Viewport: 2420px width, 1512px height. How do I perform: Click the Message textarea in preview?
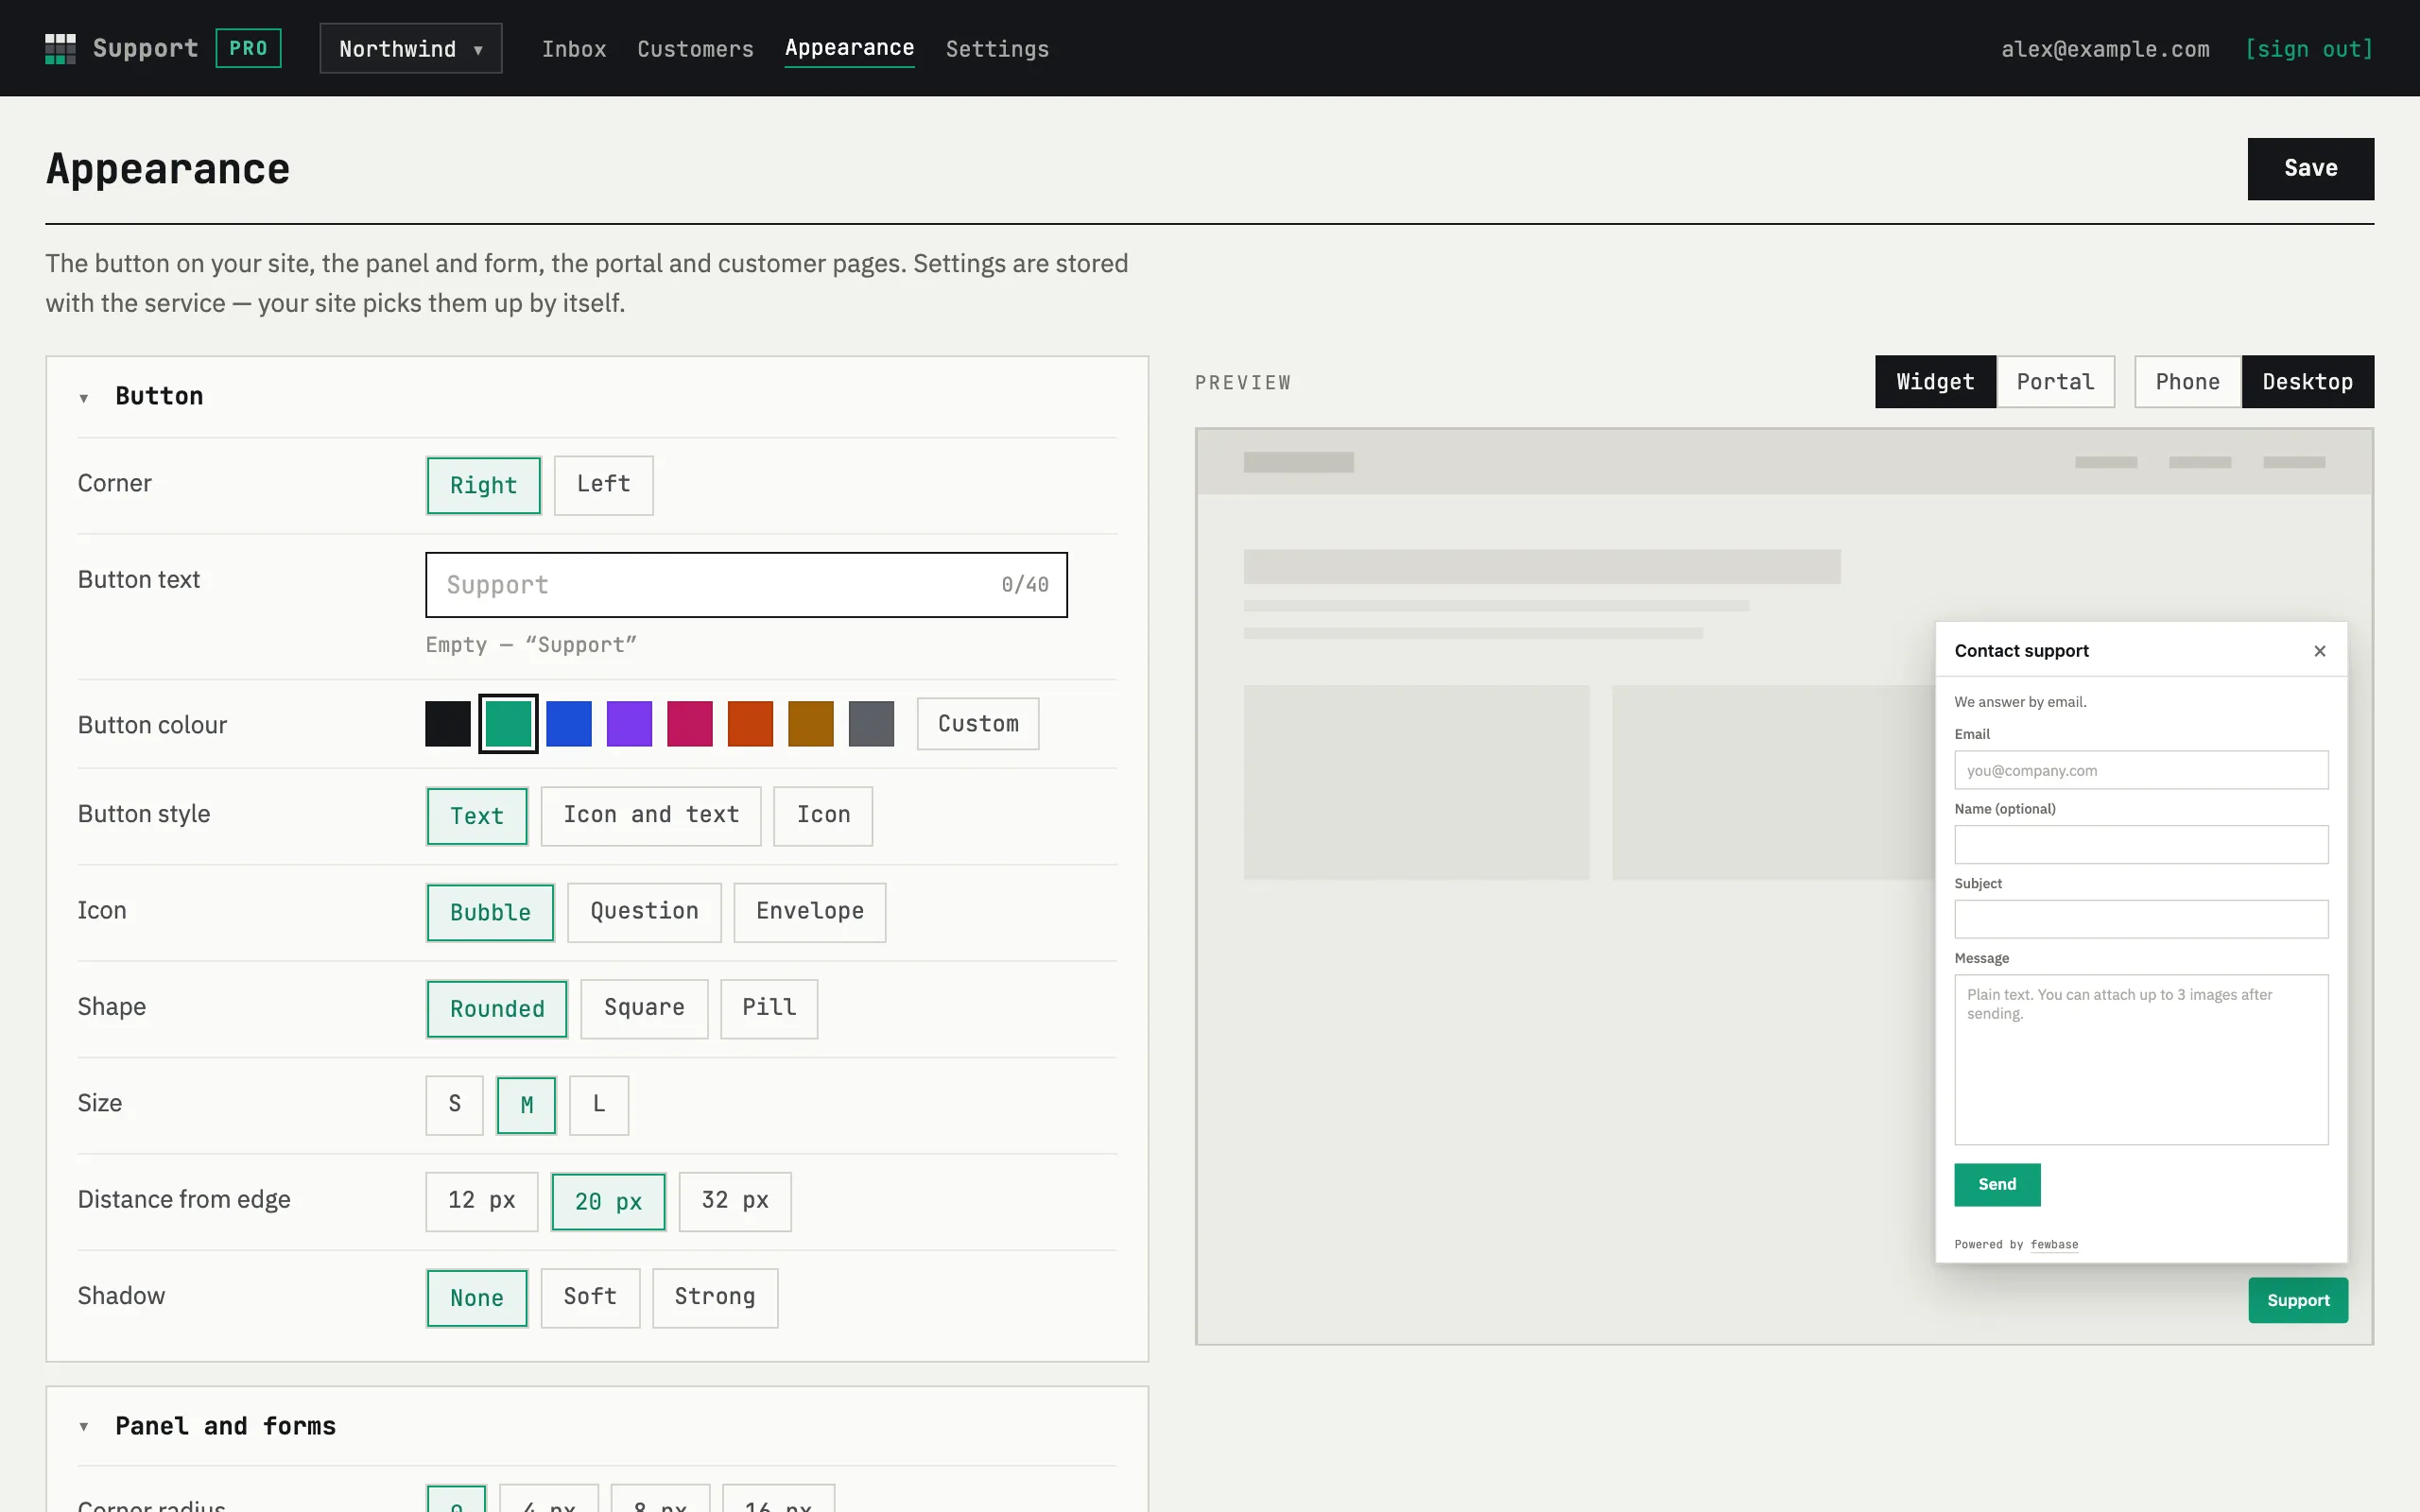coord(2141,1060)
